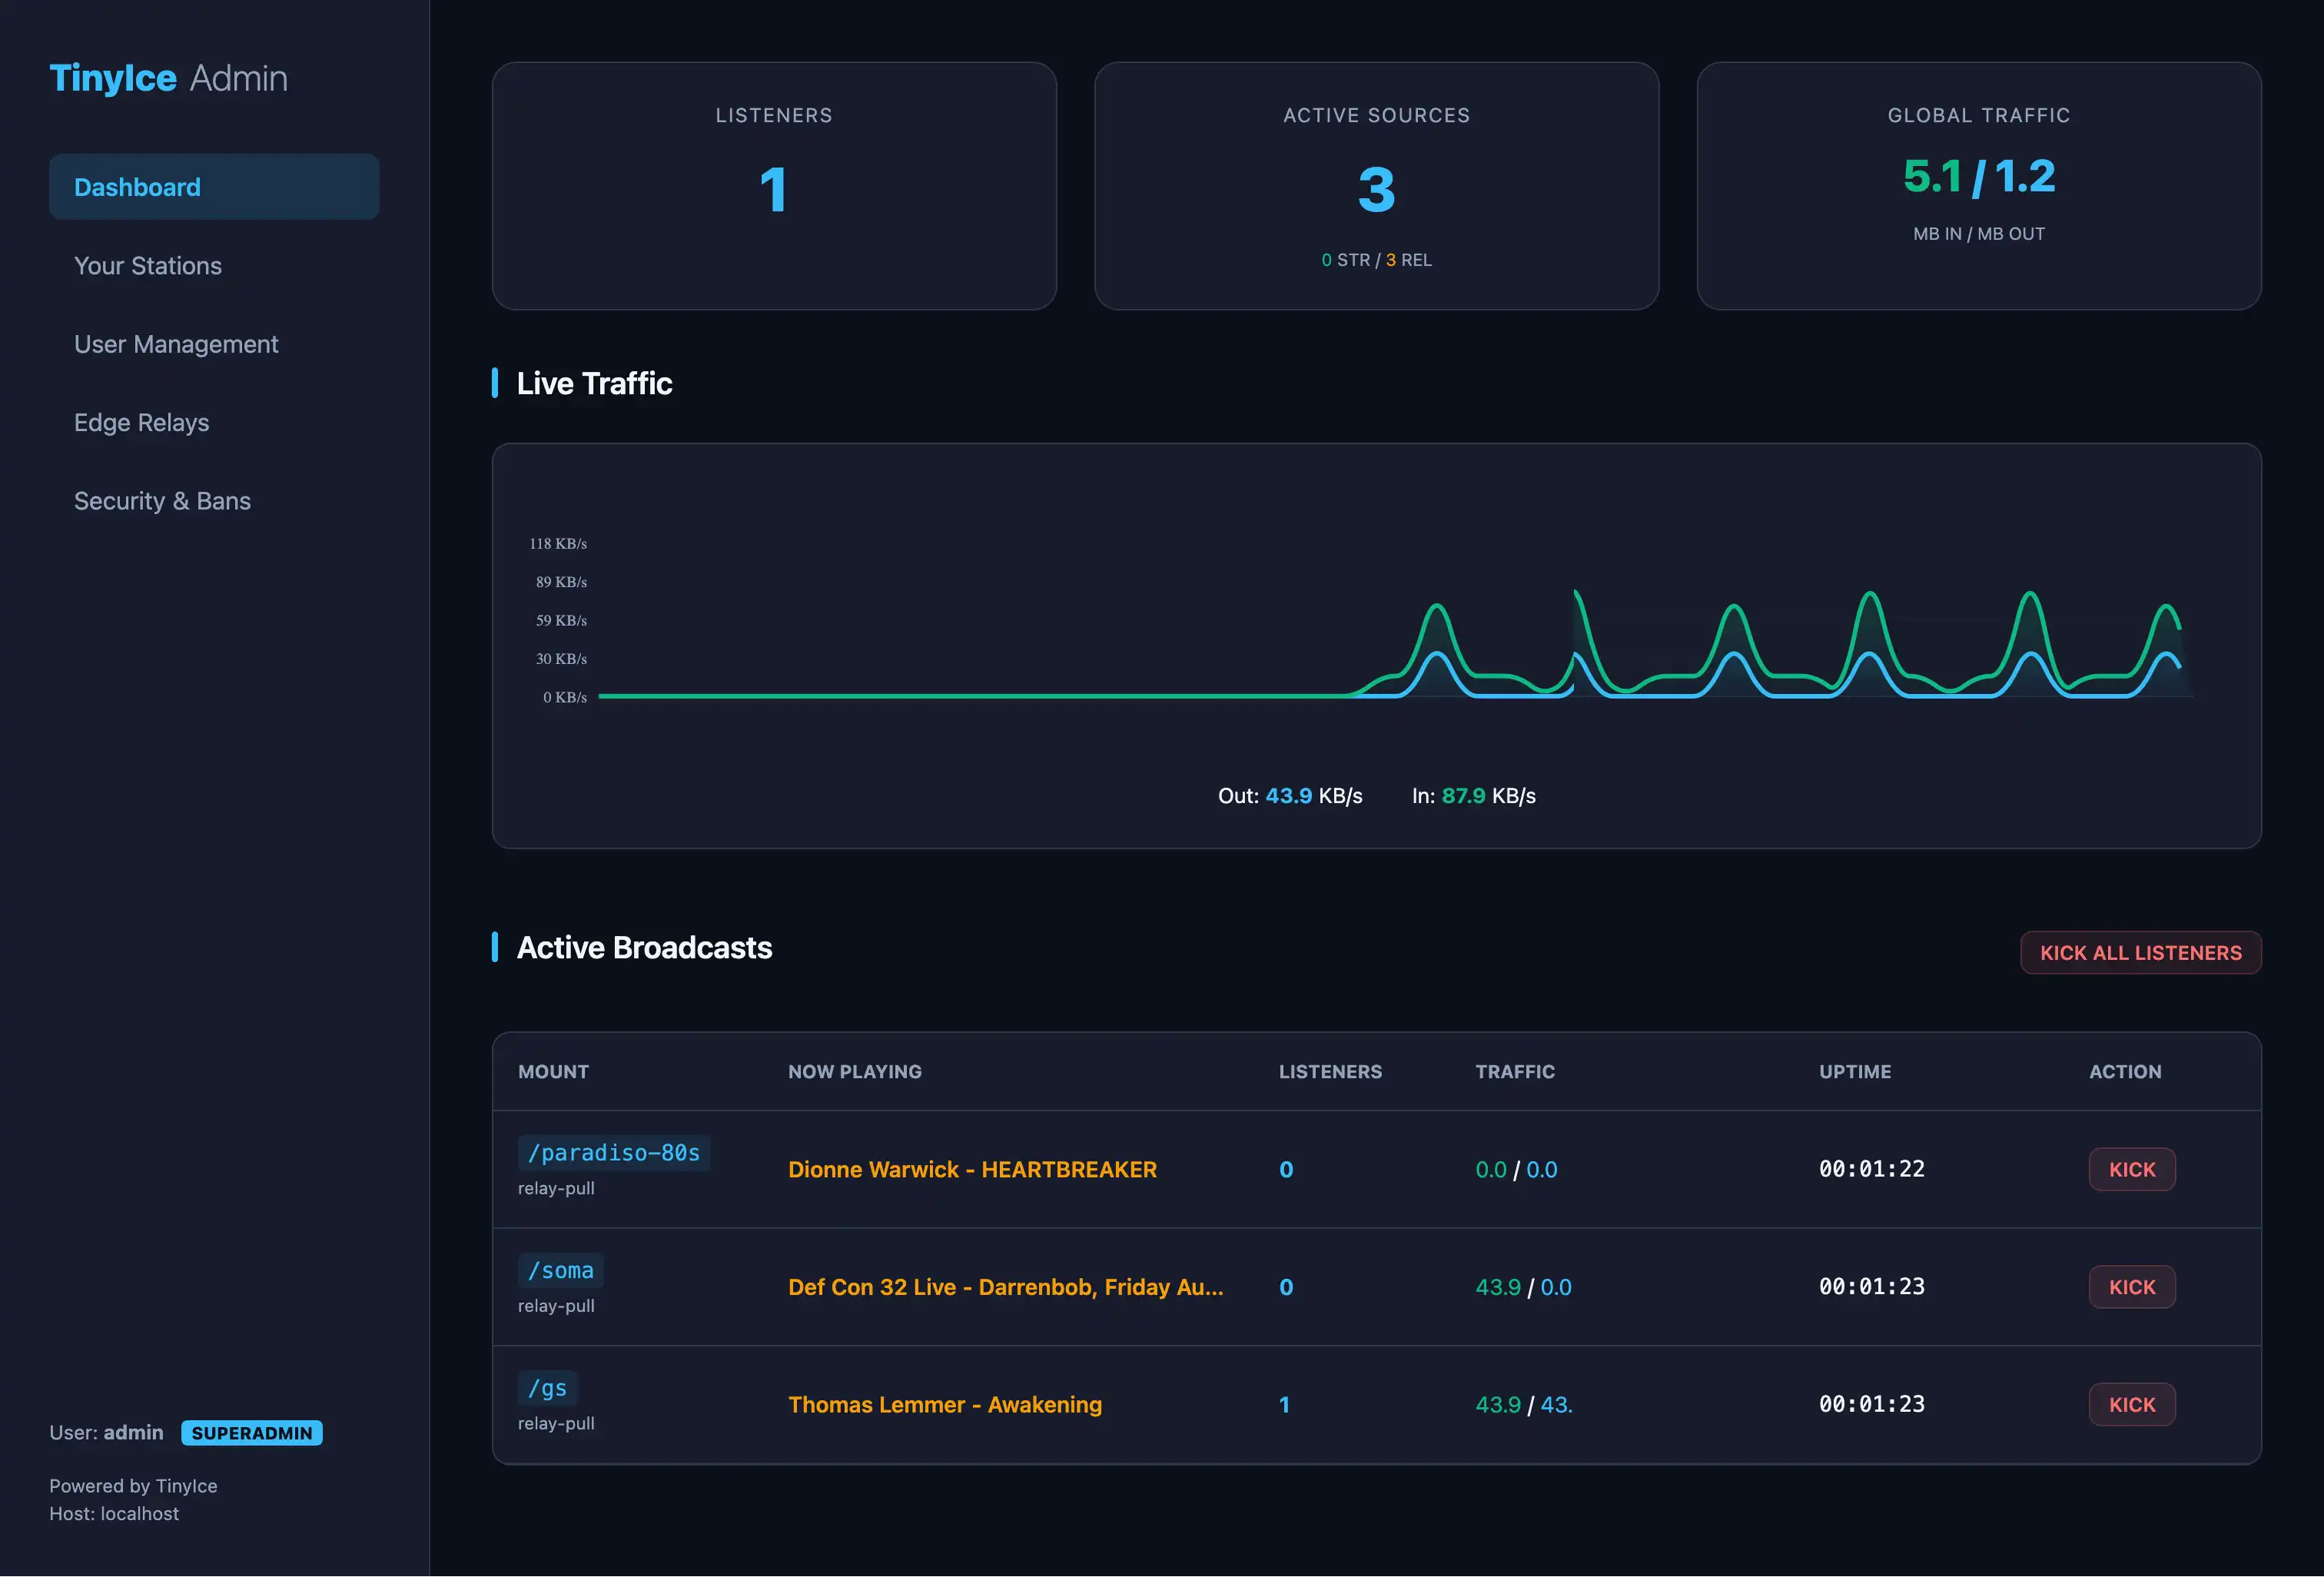The image size is (2324, 1577).
Task: Navigate to Edge Relays
Action: [142, 423]
